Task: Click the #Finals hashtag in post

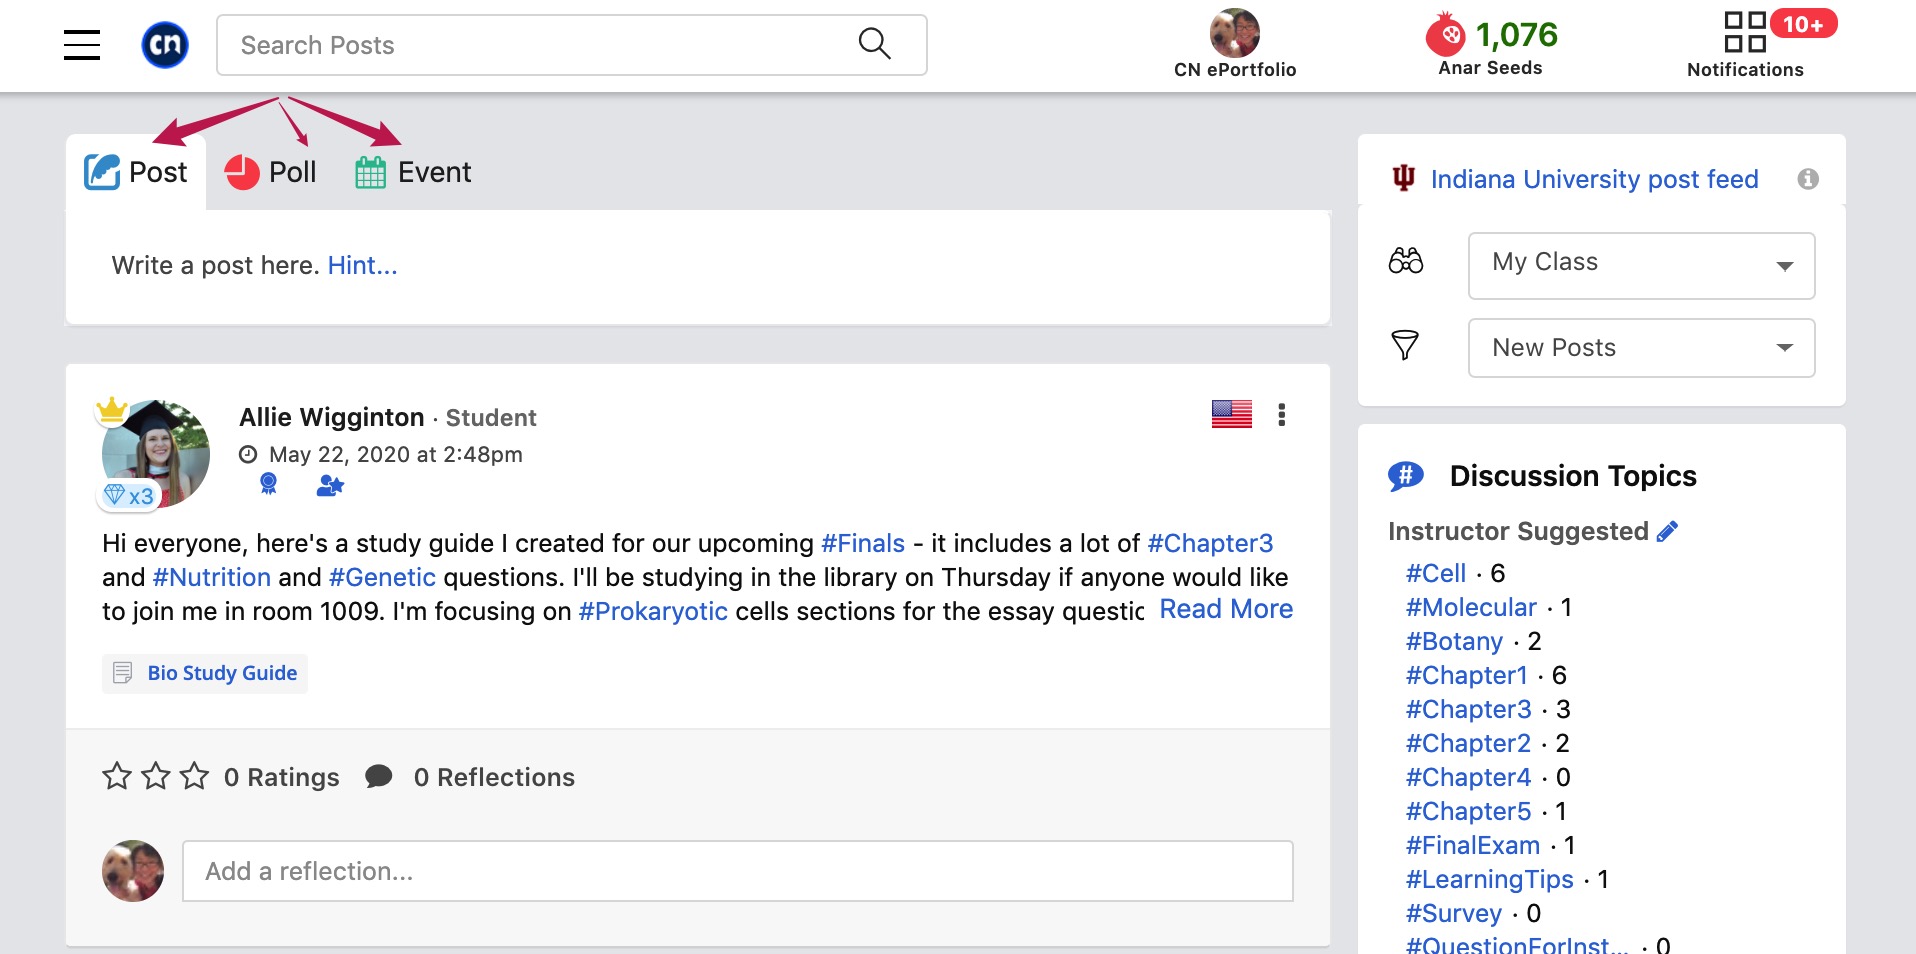Action: tap(862, 543)
